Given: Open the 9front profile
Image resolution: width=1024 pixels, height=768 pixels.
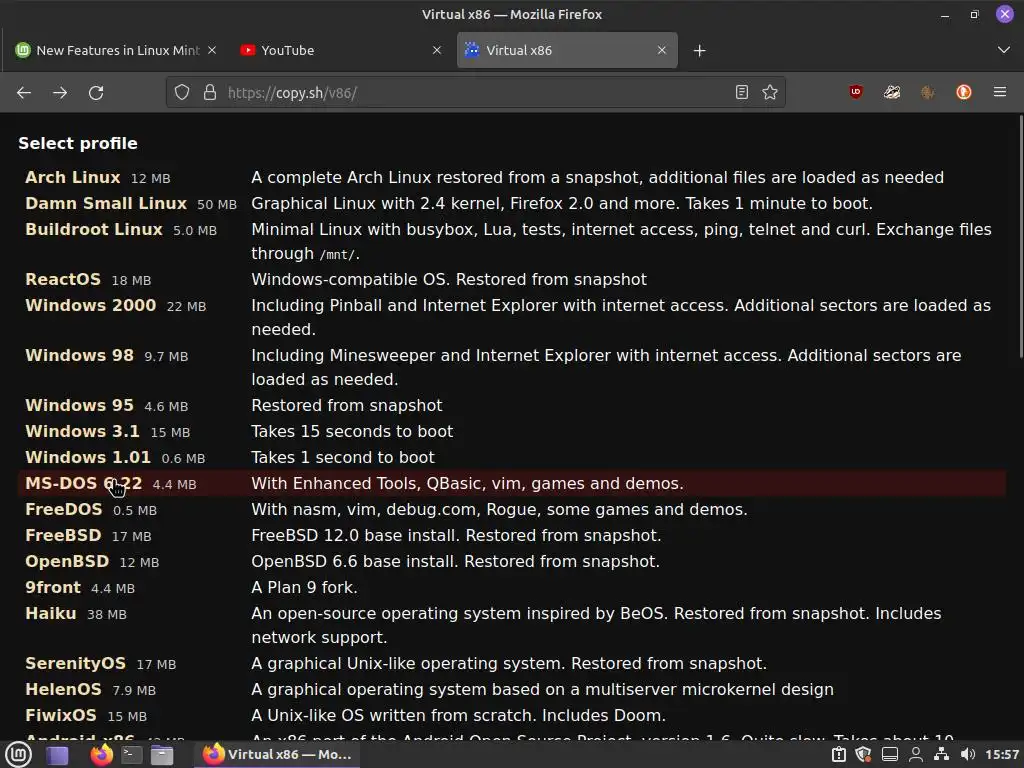Looking at the screenshot, I should click(53, 588).
